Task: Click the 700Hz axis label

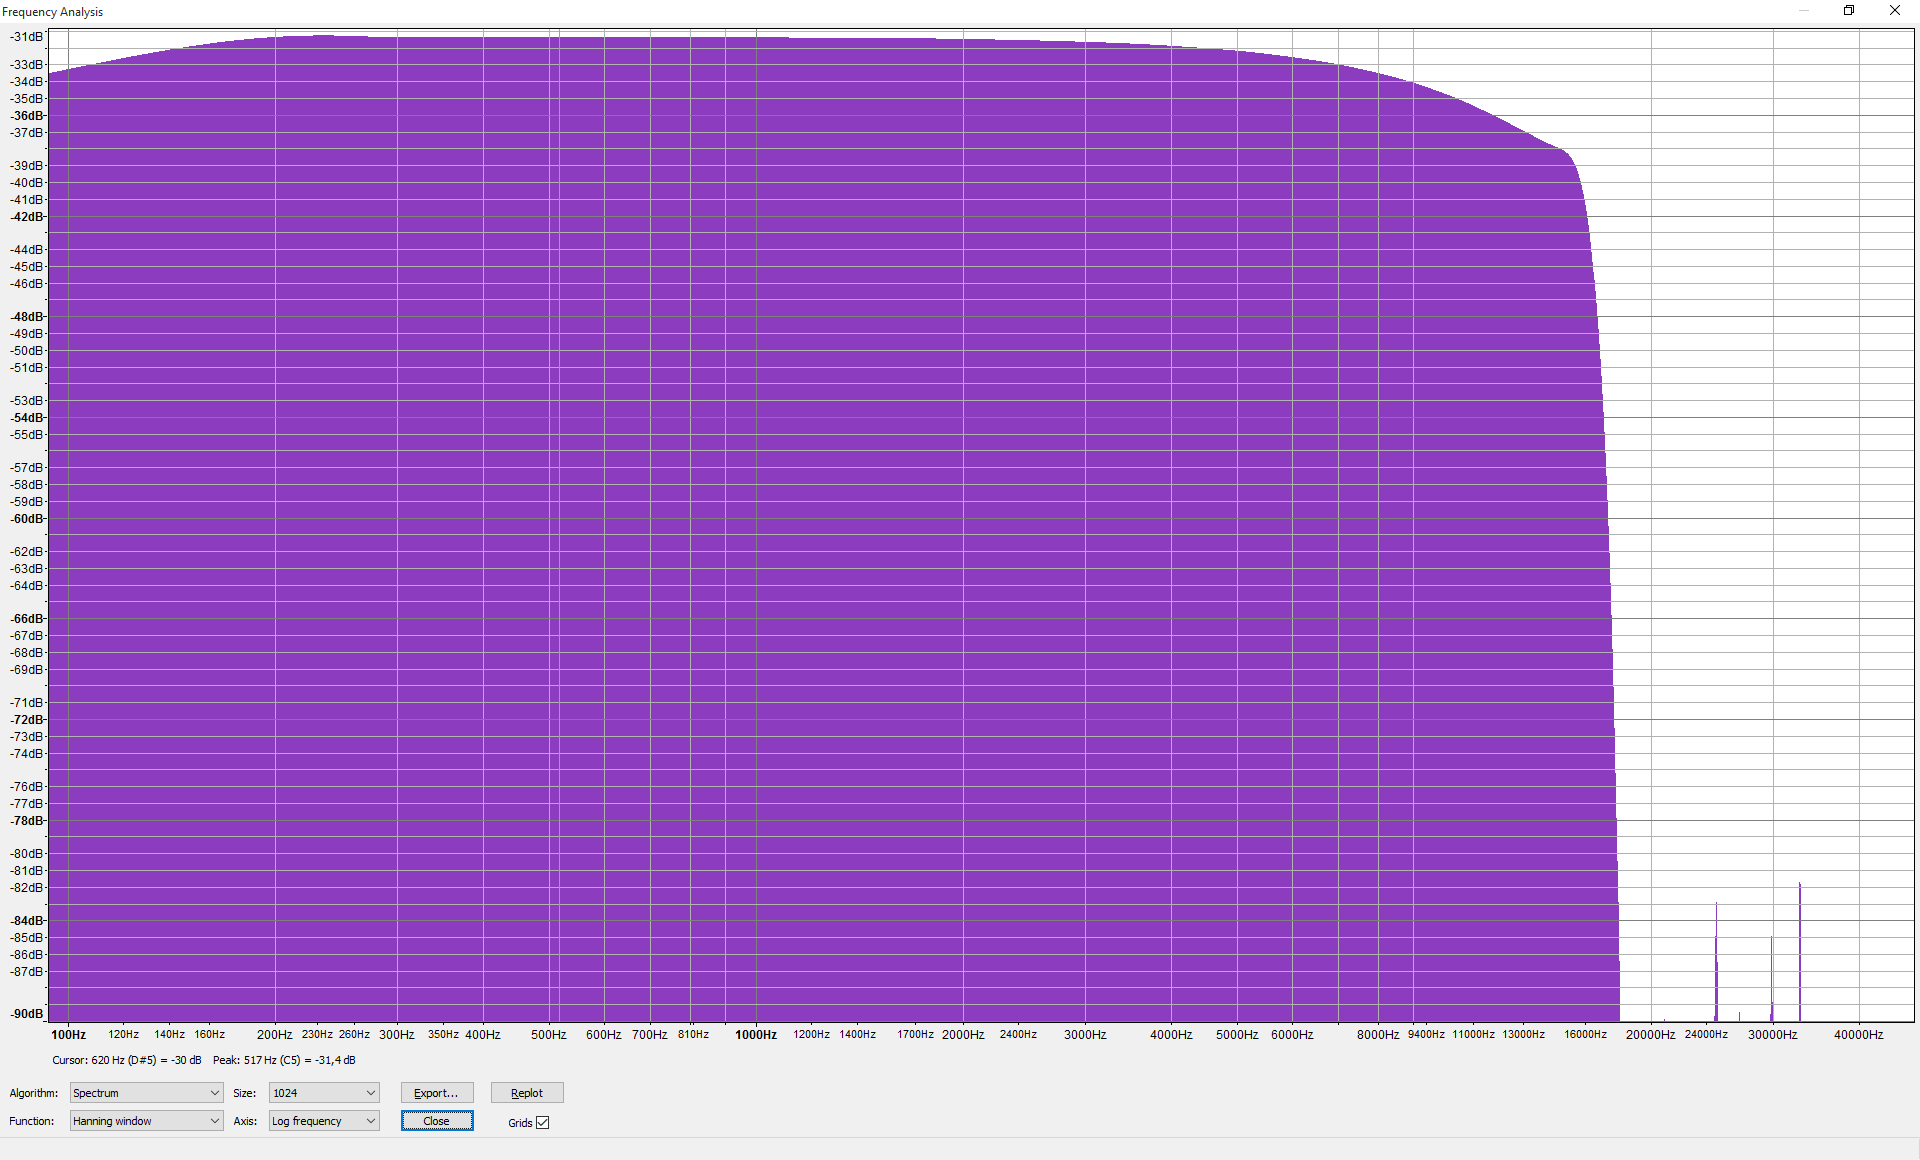Action: tap(650, 1035)
